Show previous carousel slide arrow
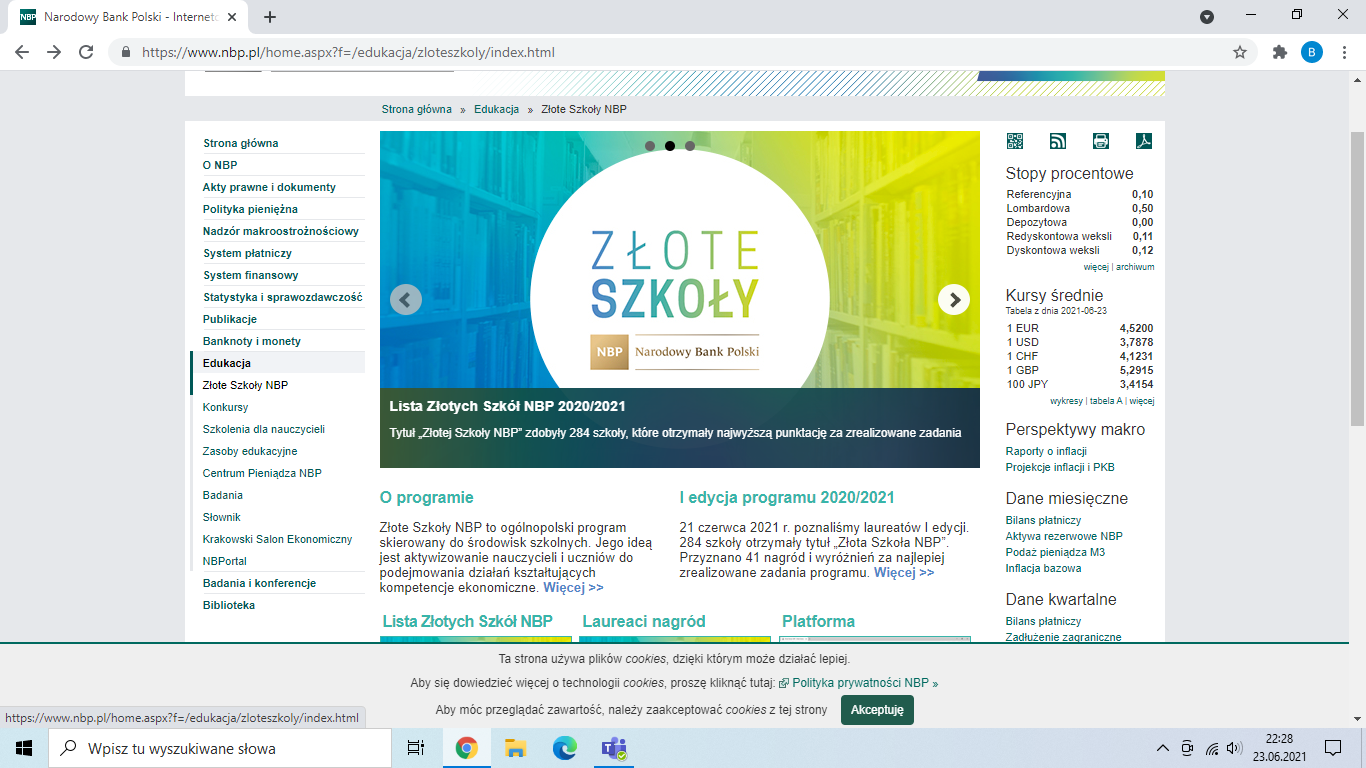Viewport: 1366px width, 768px height. [x=406, y=299]
